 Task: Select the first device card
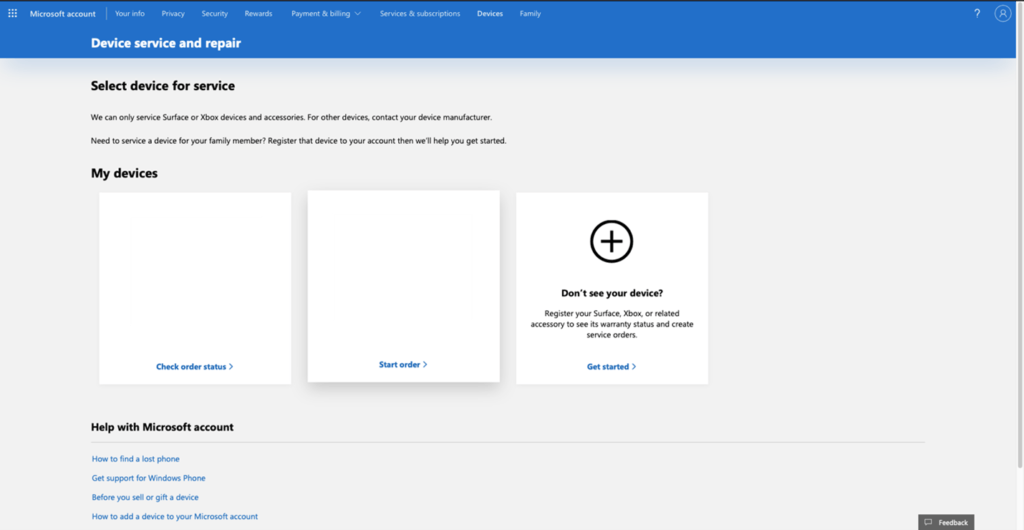click(x=195, y=288)
